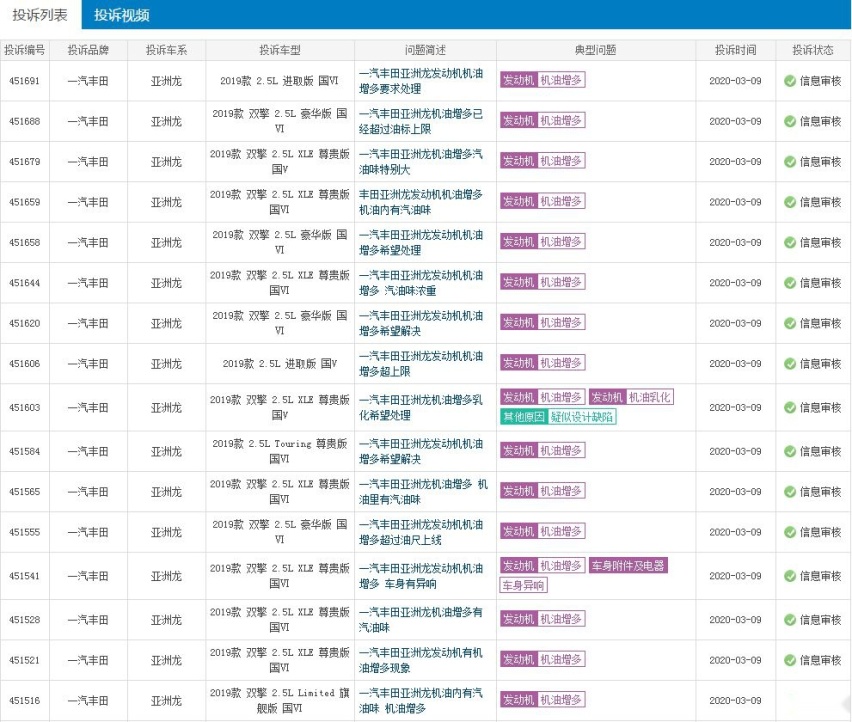852x722 pixels.
Task: Select complaint number 451603
Action: click(24, 407)
